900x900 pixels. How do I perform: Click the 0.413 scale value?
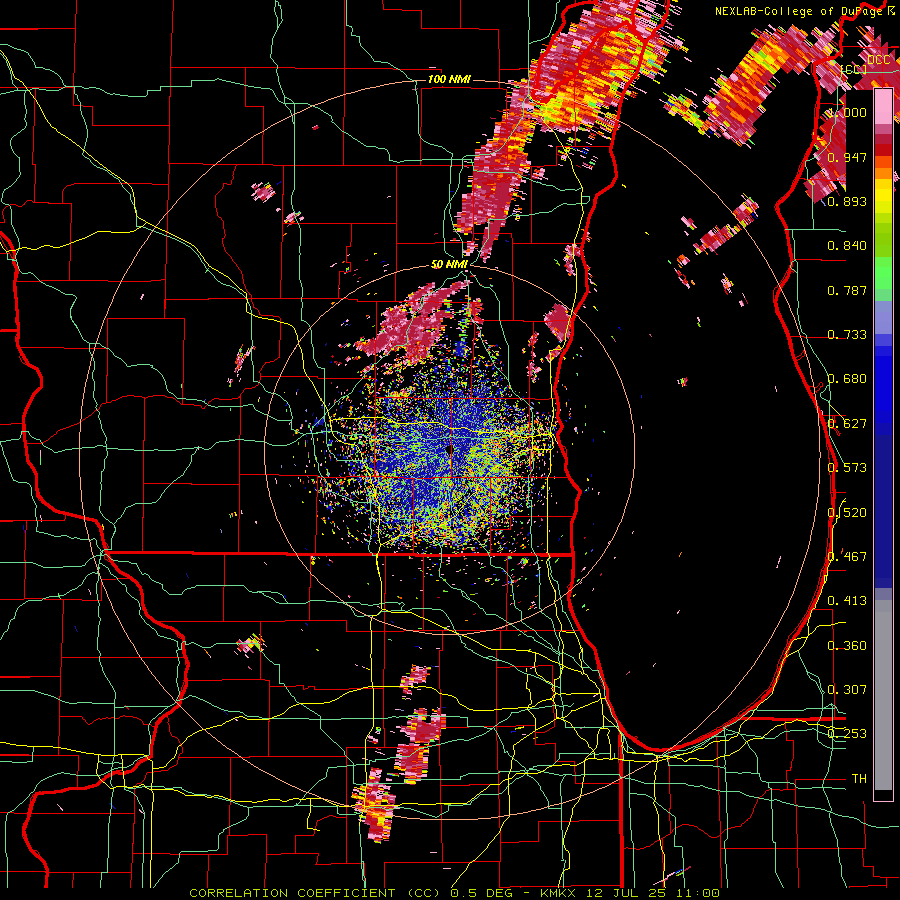[x=847, y=601]
